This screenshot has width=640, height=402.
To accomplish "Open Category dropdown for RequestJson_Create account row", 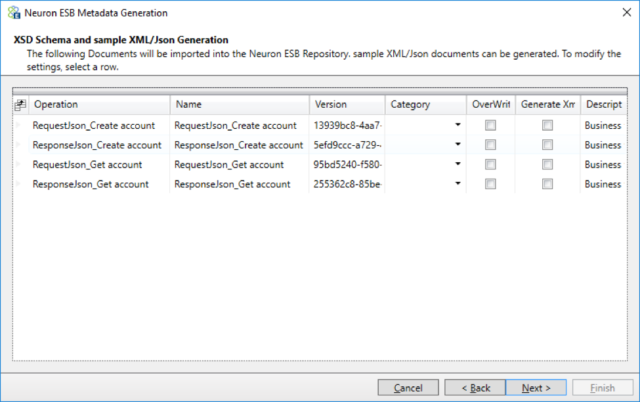I will coord(458,125).
